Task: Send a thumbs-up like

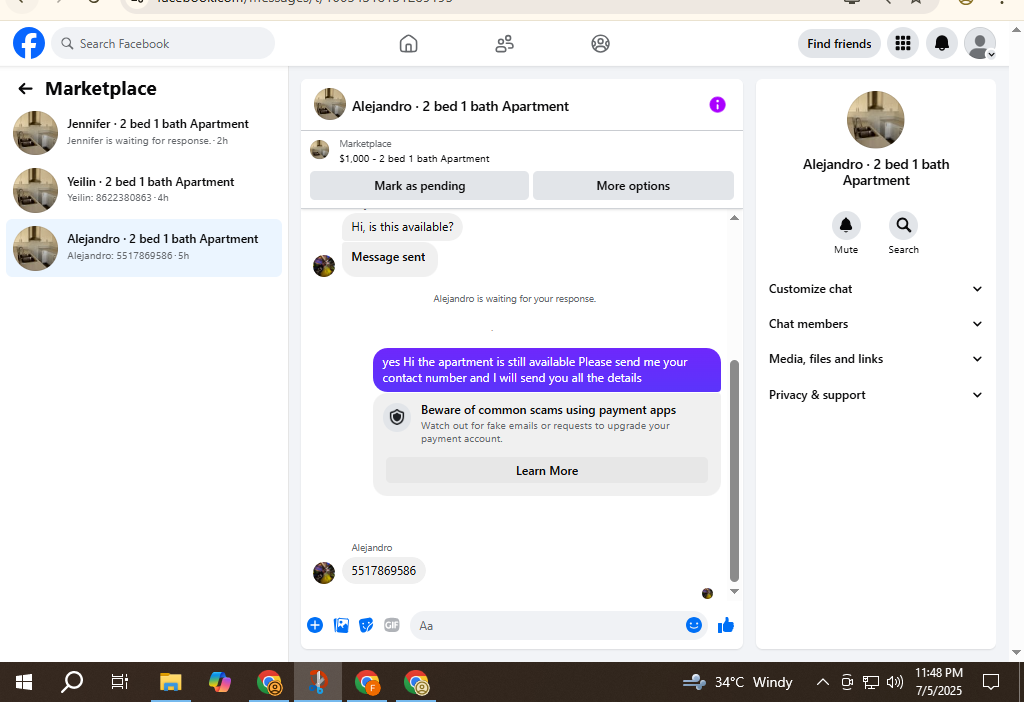Action: coord(726,626)
